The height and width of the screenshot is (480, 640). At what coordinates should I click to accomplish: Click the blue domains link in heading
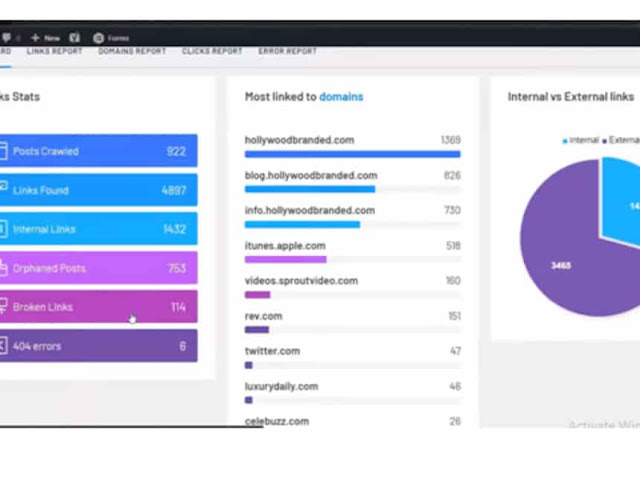[341, 97]
